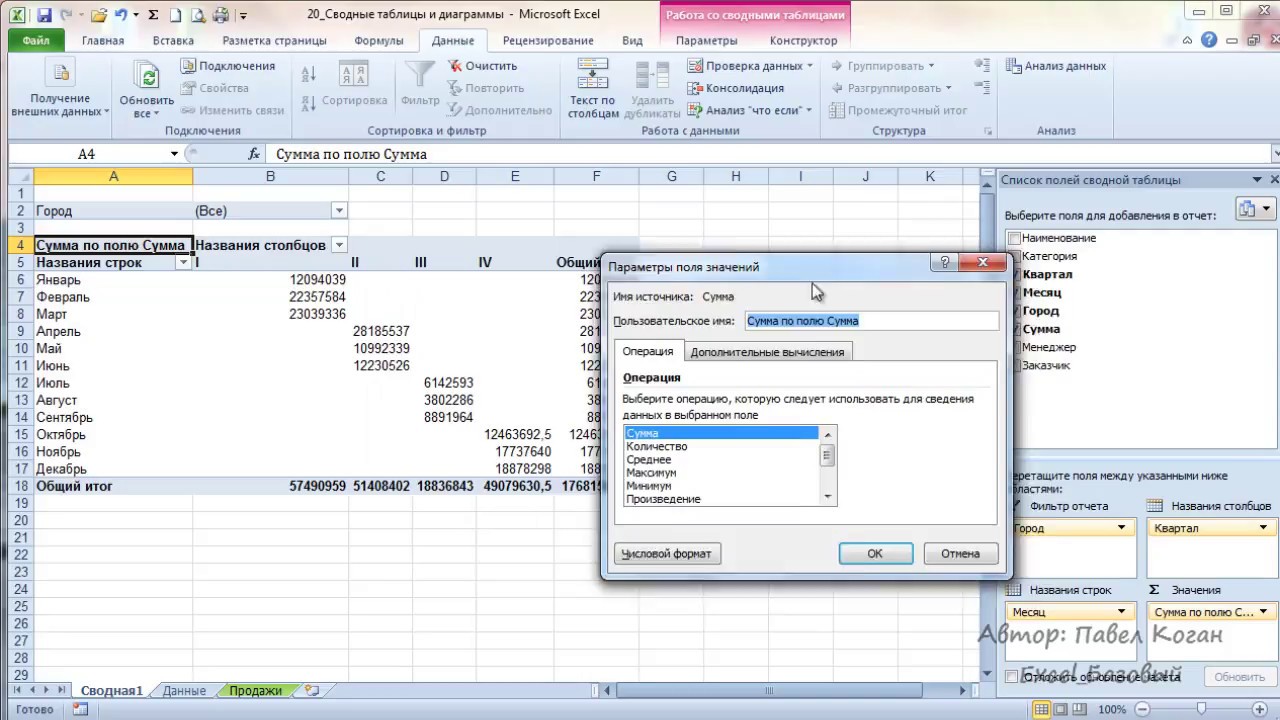Click the Undo arrow in quick access toolbar
Viewport: 1280px width, 720px height.
[x=121, y=15]
